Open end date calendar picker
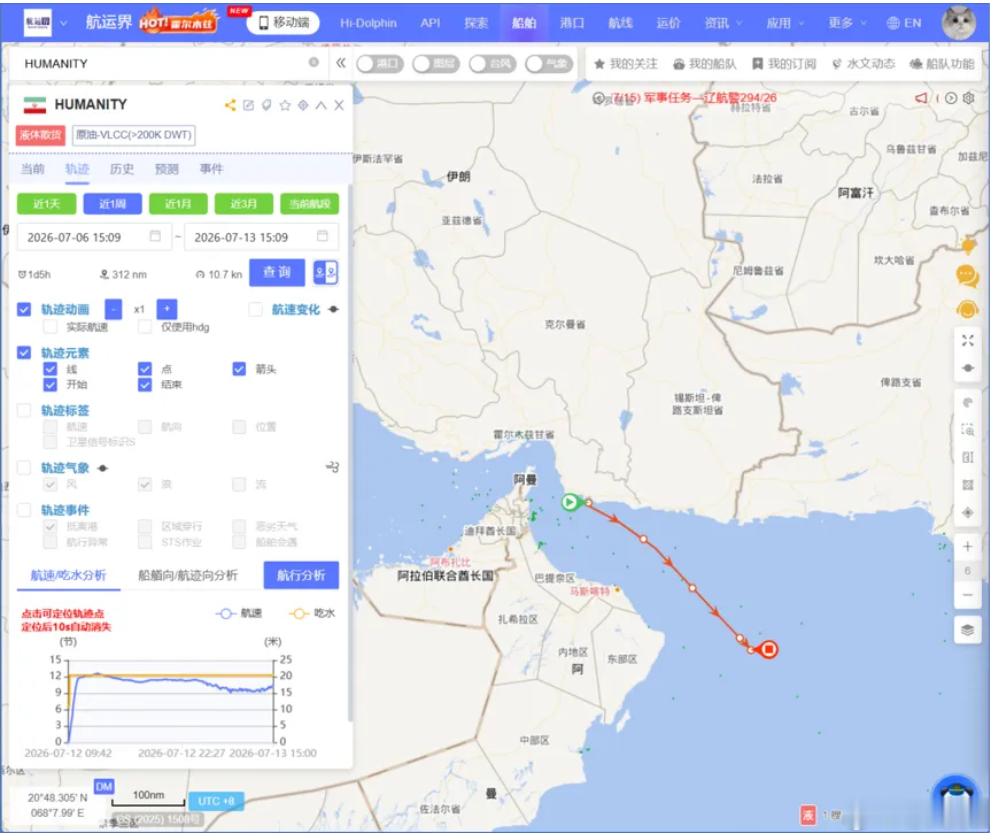 pos(322,236)
